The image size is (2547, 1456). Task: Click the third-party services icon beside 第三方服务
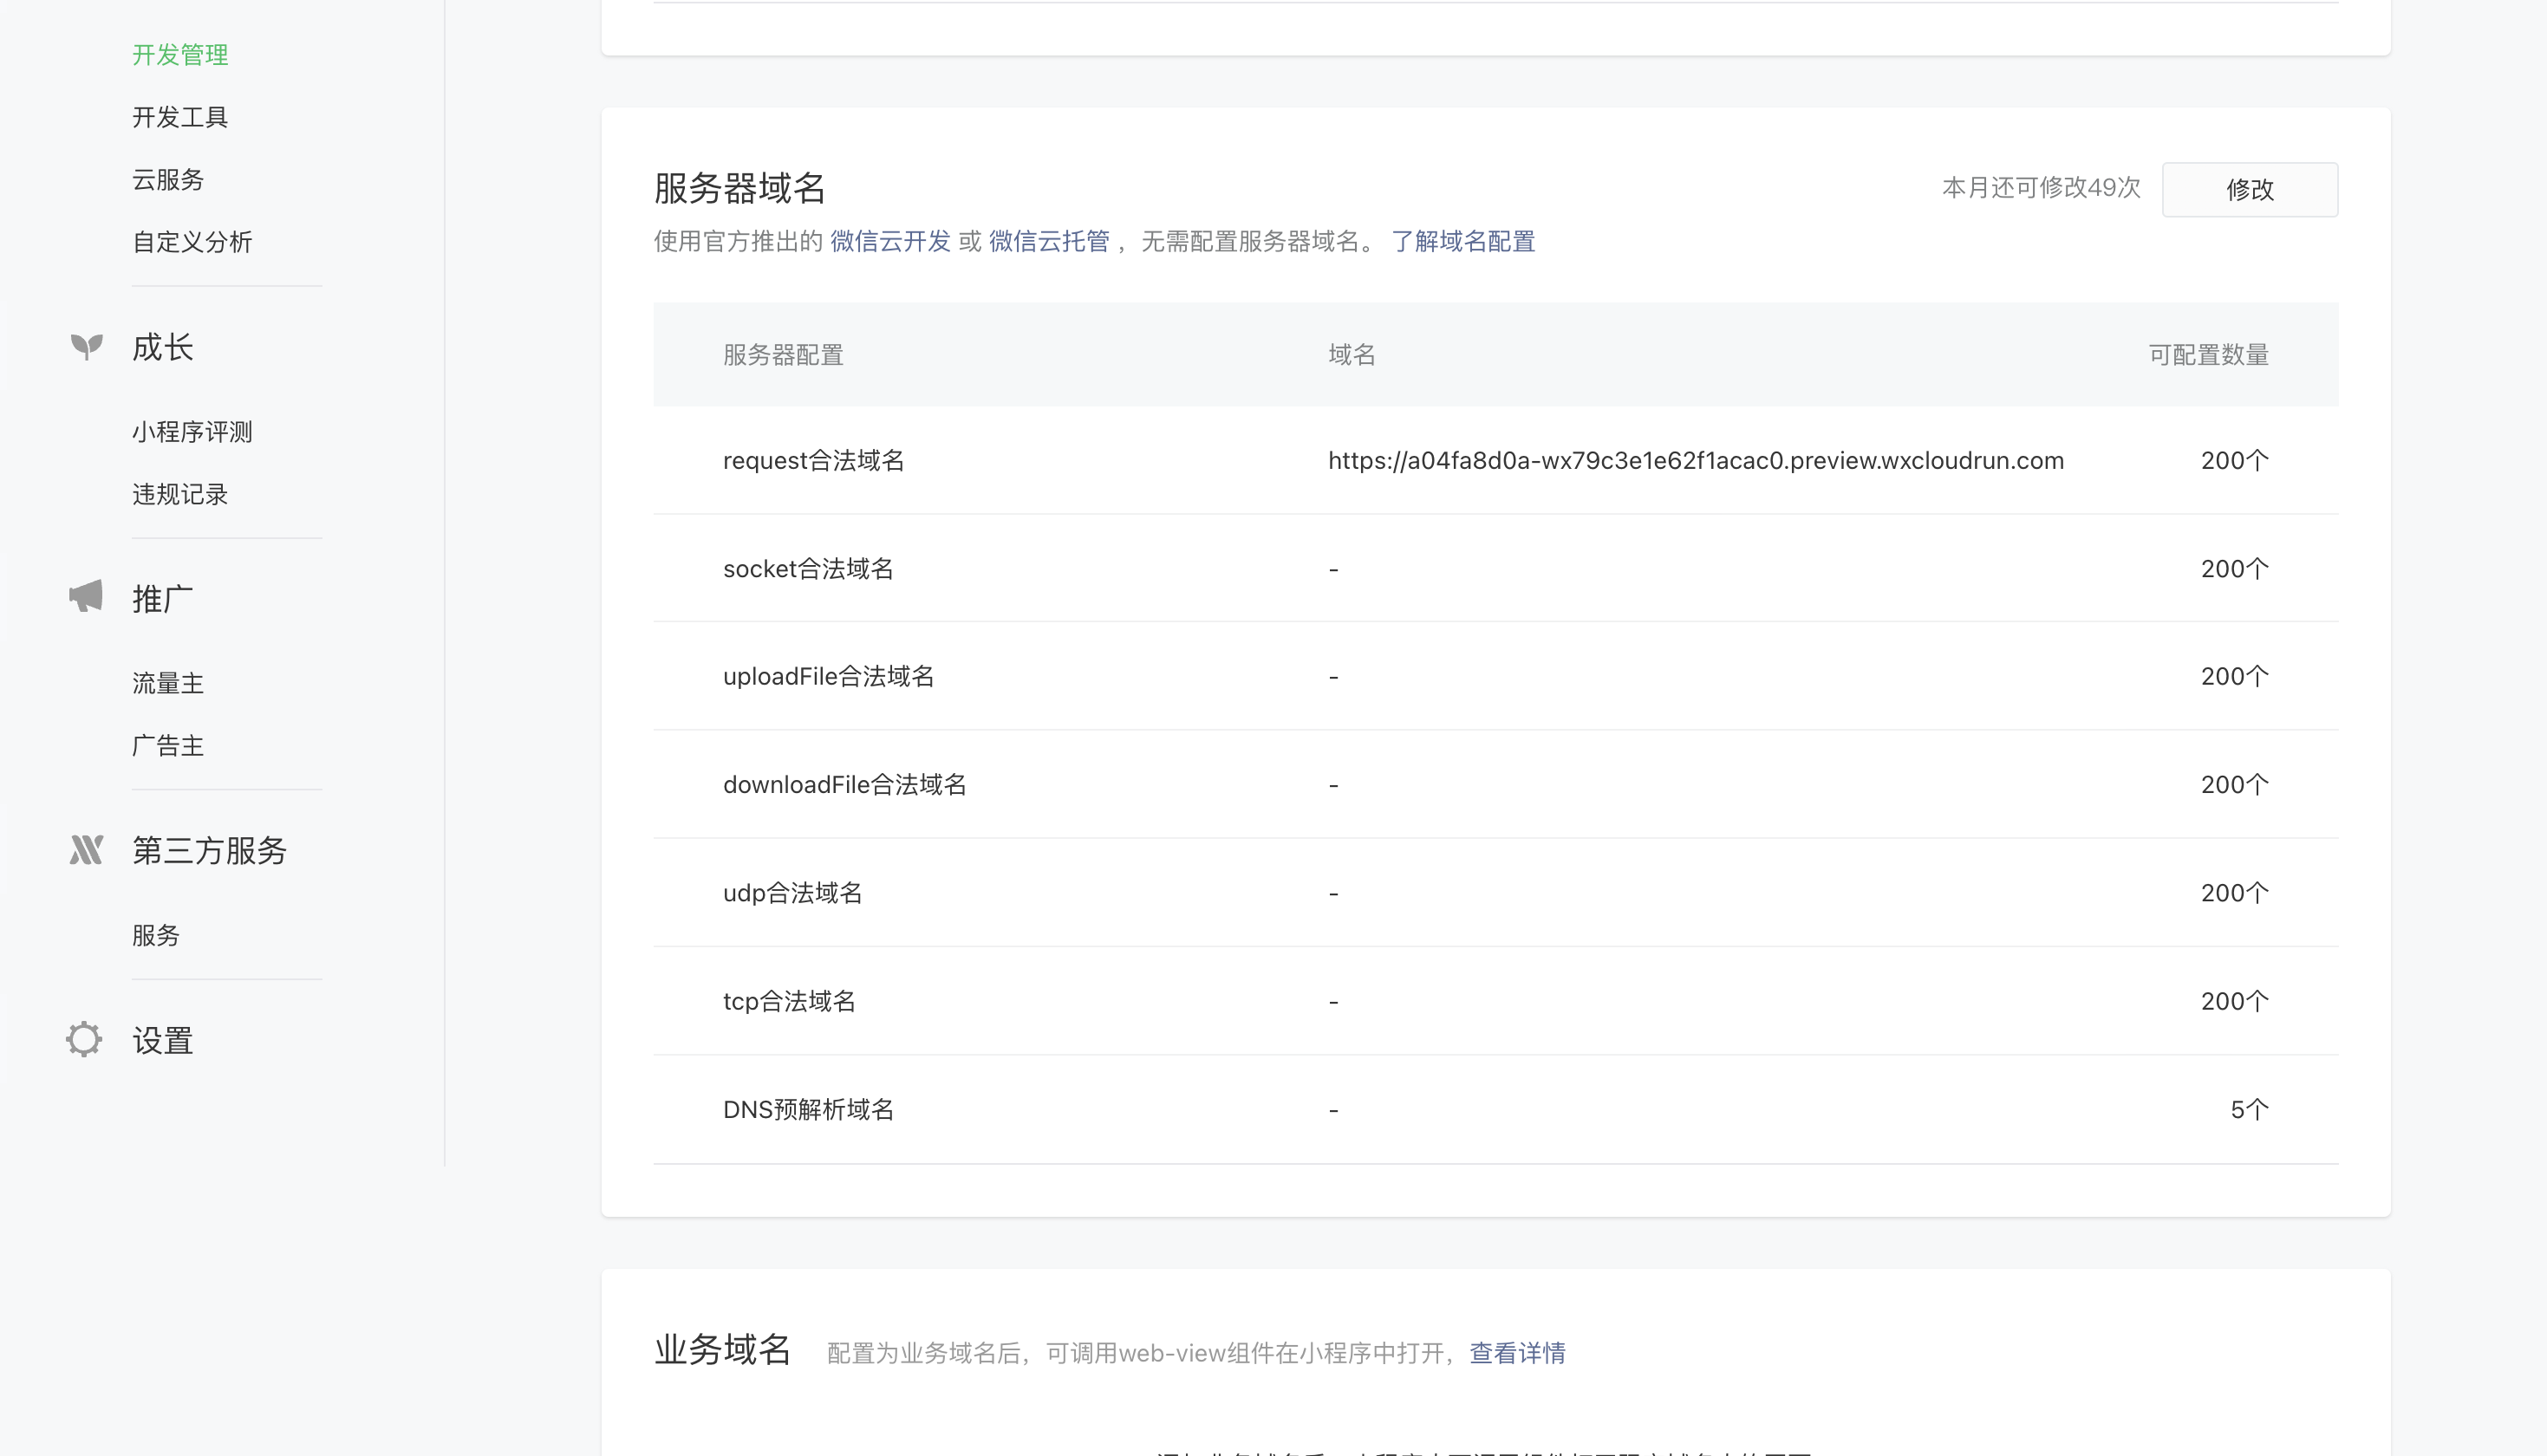(86, 850)
